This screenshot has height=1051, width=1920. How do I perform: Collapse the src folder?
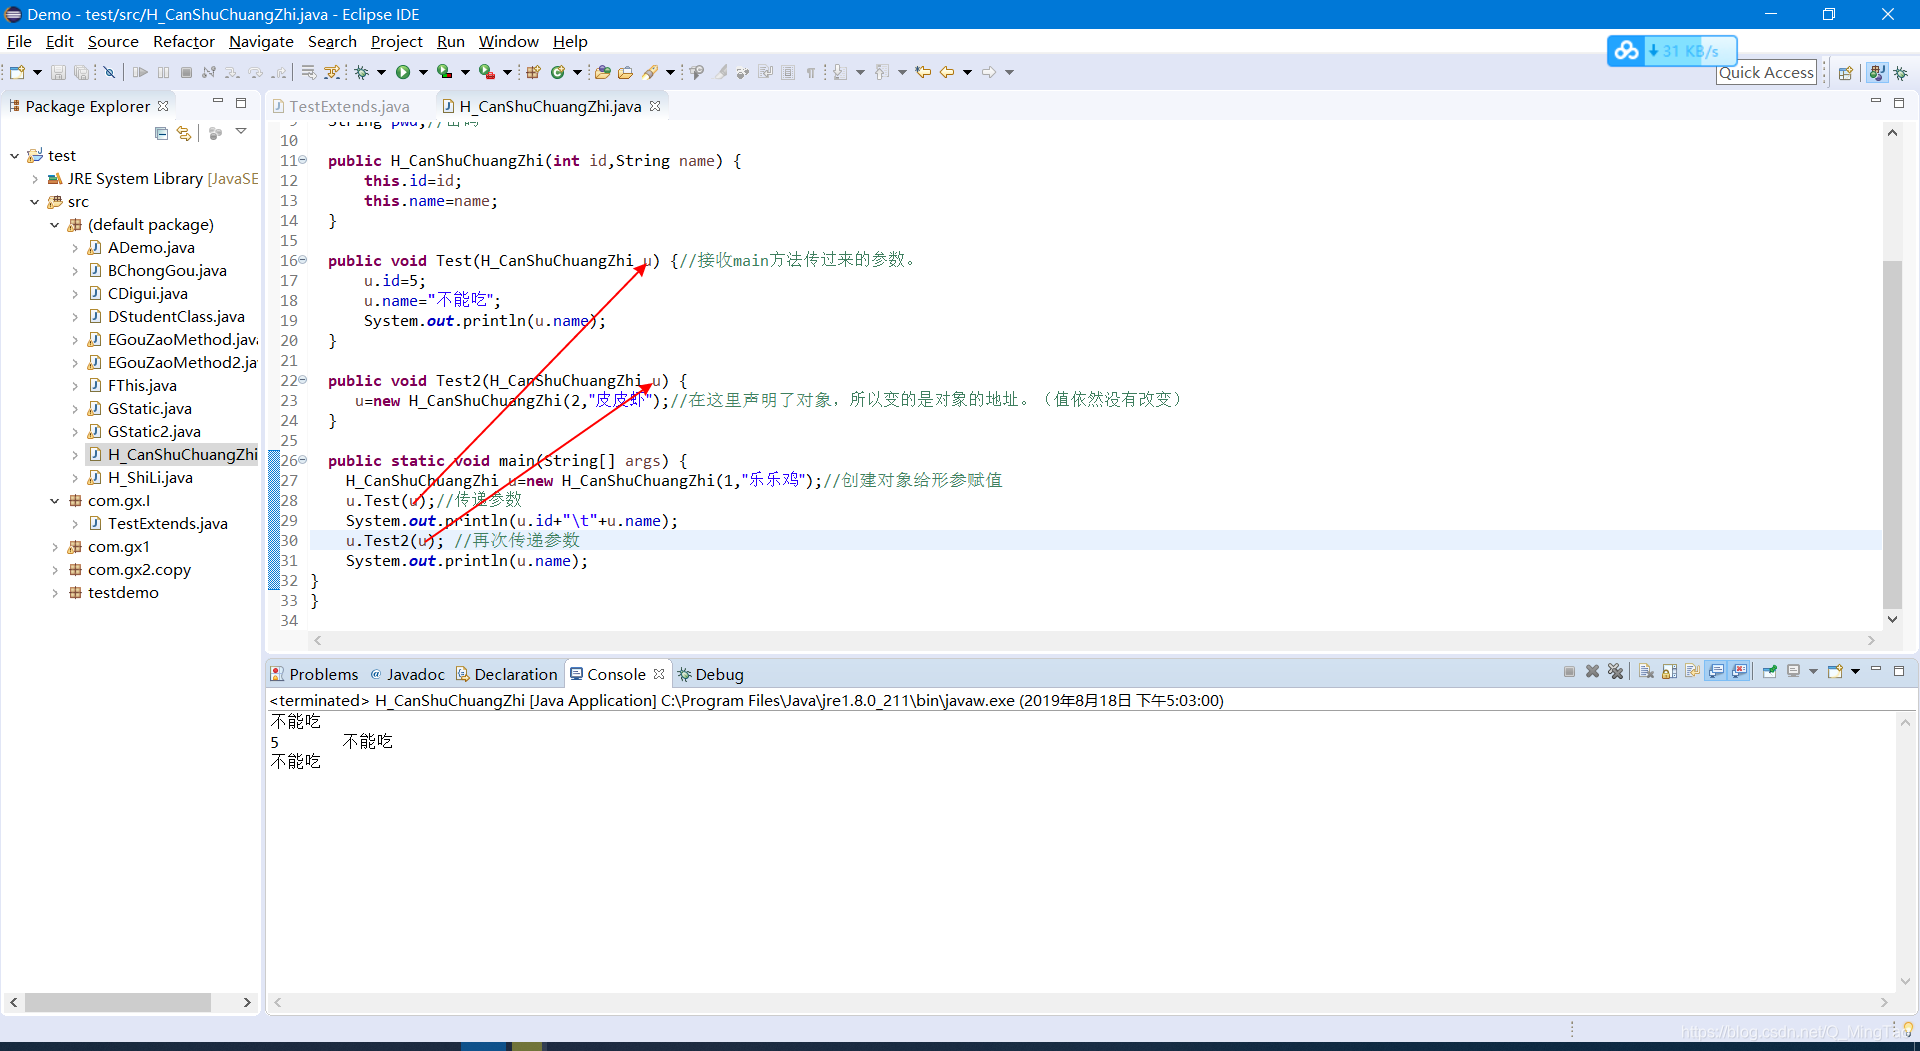35,202
